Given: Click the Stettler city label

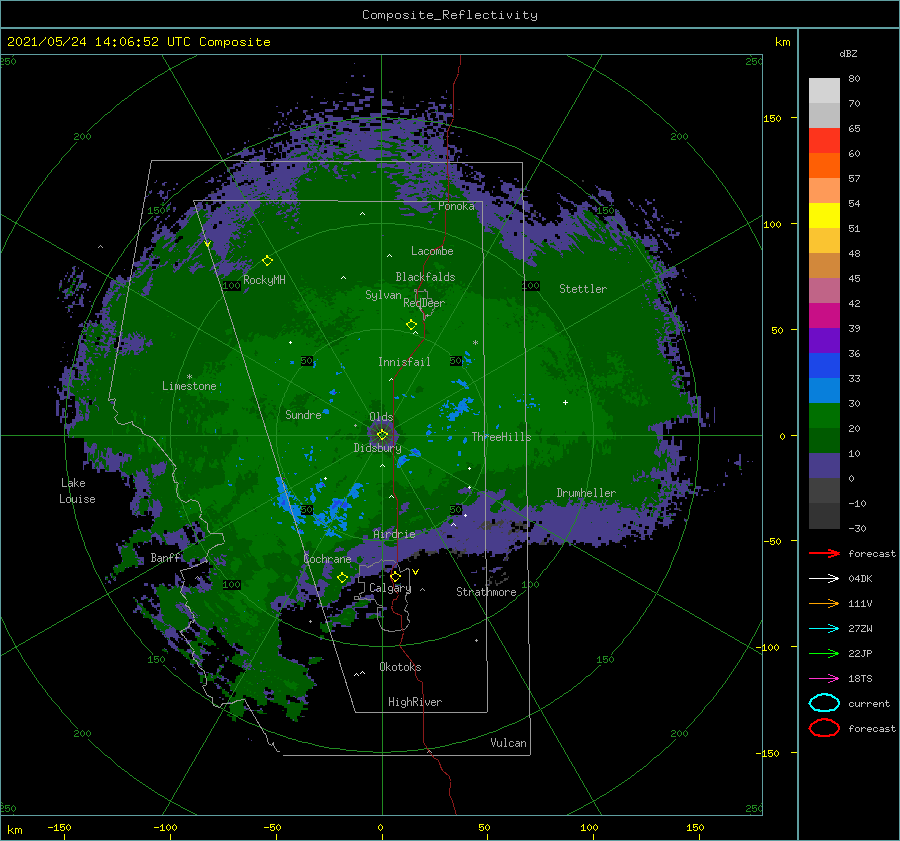Looking at the screenshot, I should pos(583,289).
